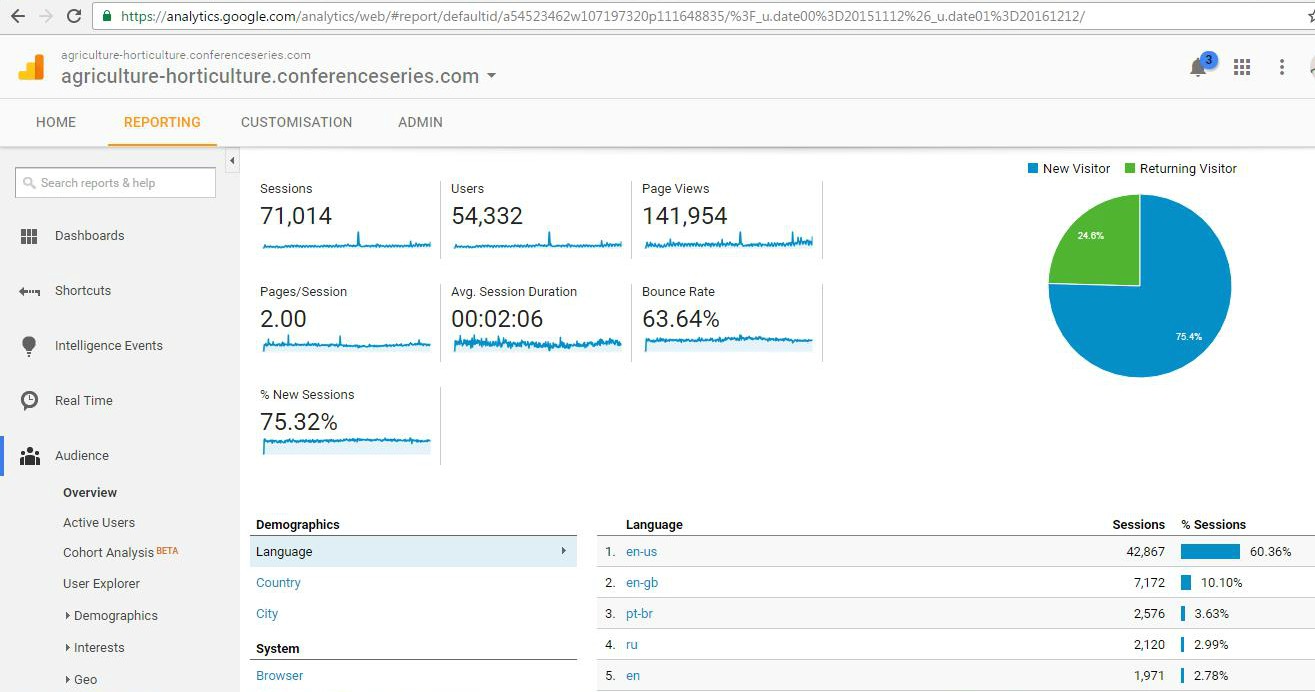Click the Page Views value 141,954
The height and width of the screenshot is (692, 1315).
coord(685,216)
